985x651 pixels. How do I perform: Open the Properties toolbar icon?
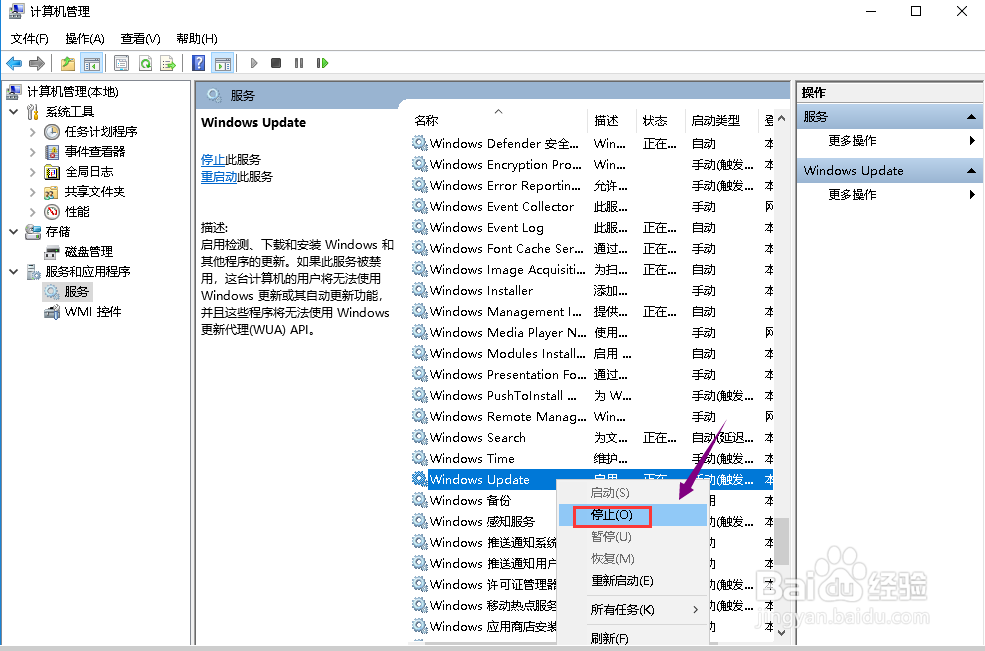pyautogui.click(x=122, y=63)
